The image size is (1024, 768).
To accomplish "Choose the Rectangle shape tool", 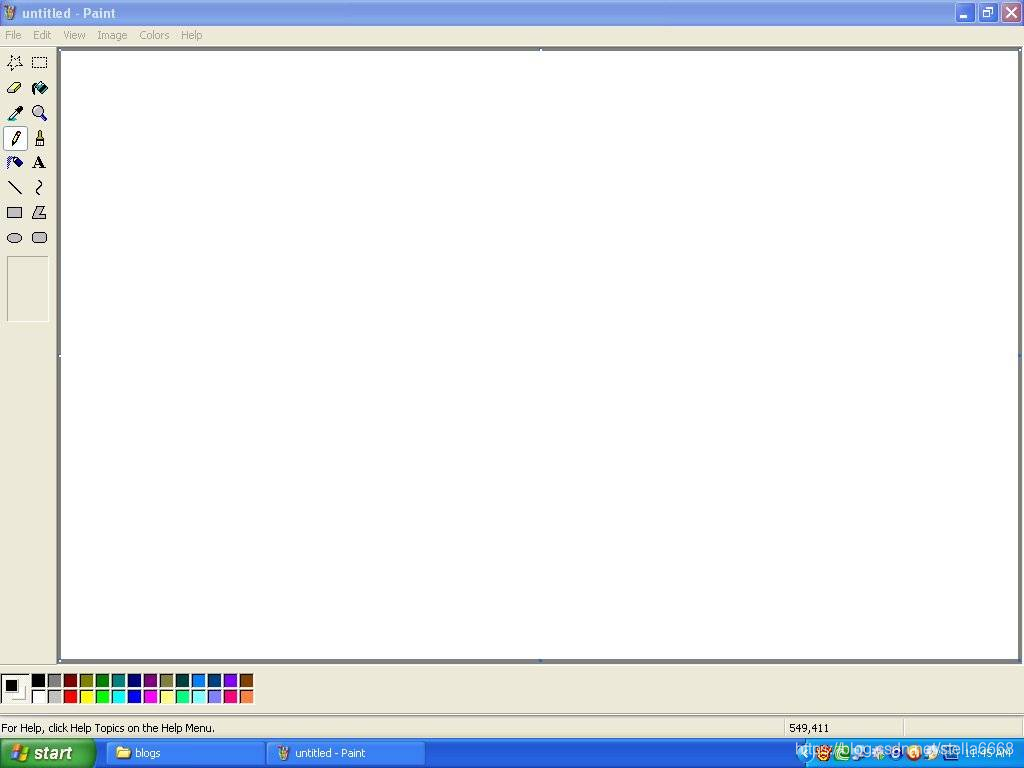I will 14,213.
